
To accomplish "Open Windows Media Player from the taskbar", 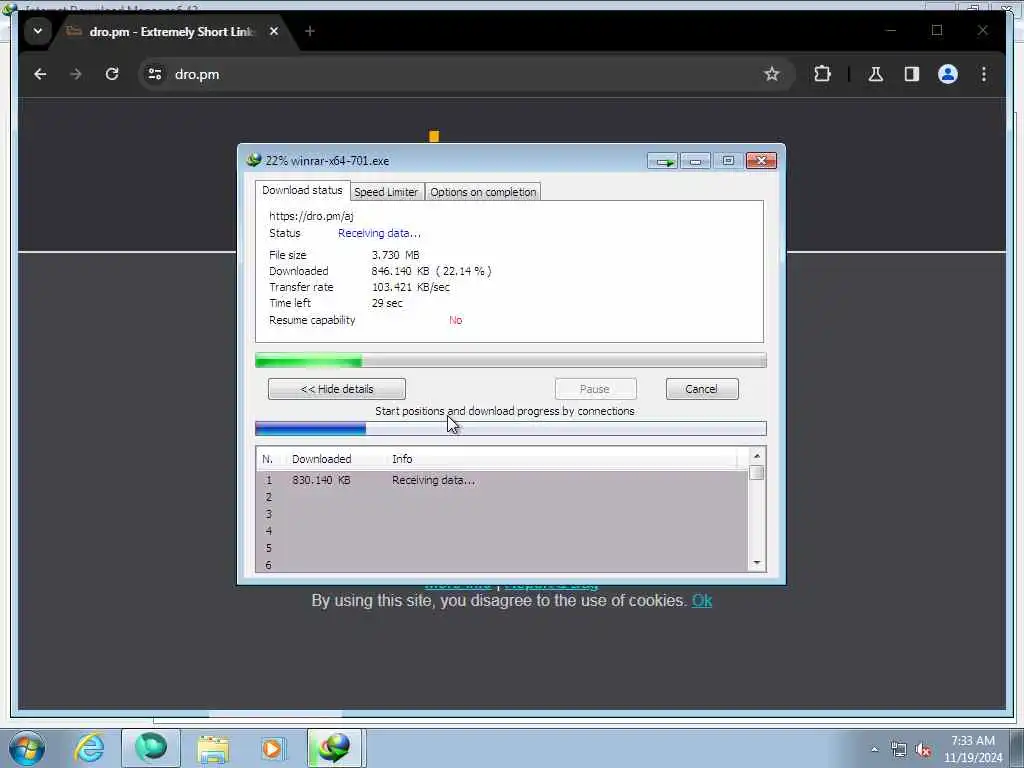I will point(272,748).
